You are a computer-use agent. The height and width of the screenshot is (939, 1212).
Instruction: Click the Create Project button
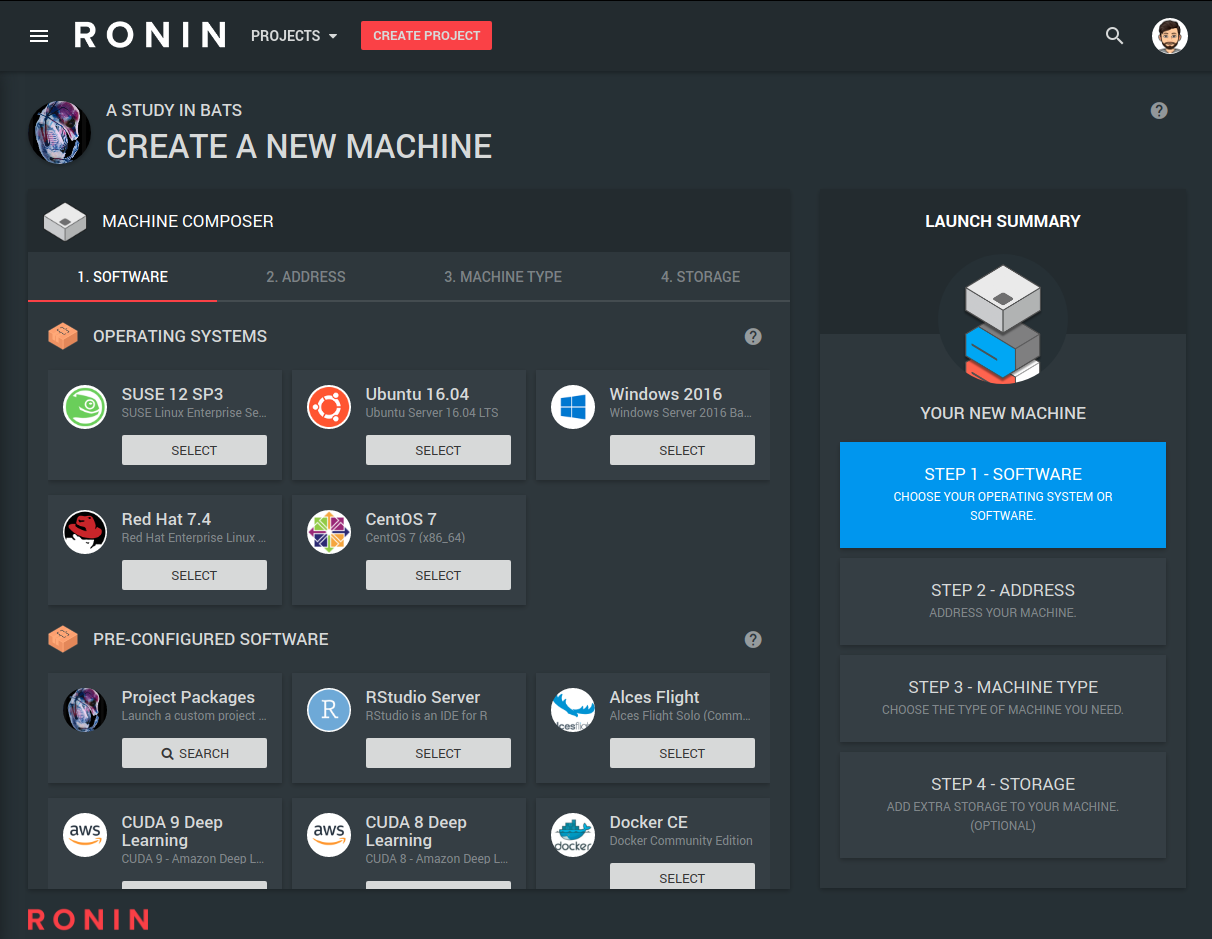[427, 36]
